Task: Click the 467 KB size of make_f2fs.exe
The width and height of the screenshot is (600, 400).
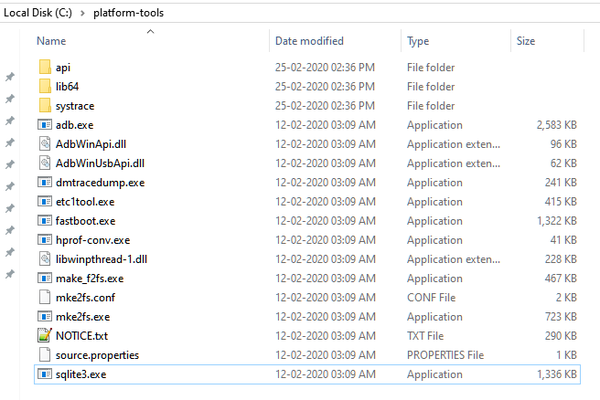Action: [x=561, y=278]
